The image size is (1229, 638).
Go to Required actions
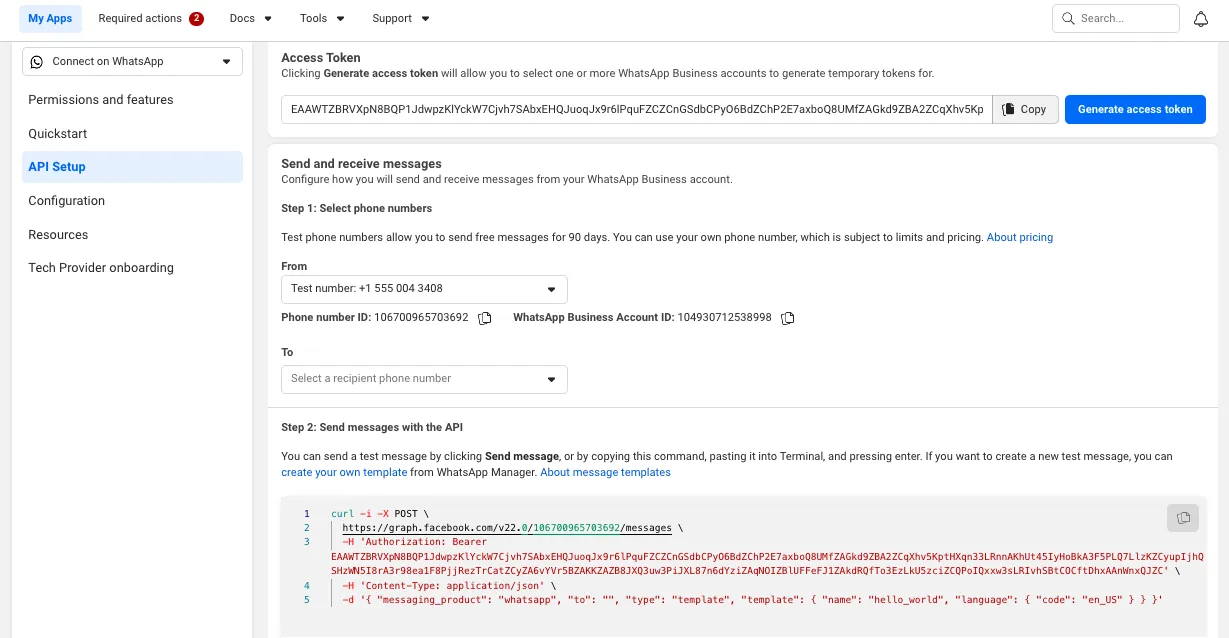point(151,18)
